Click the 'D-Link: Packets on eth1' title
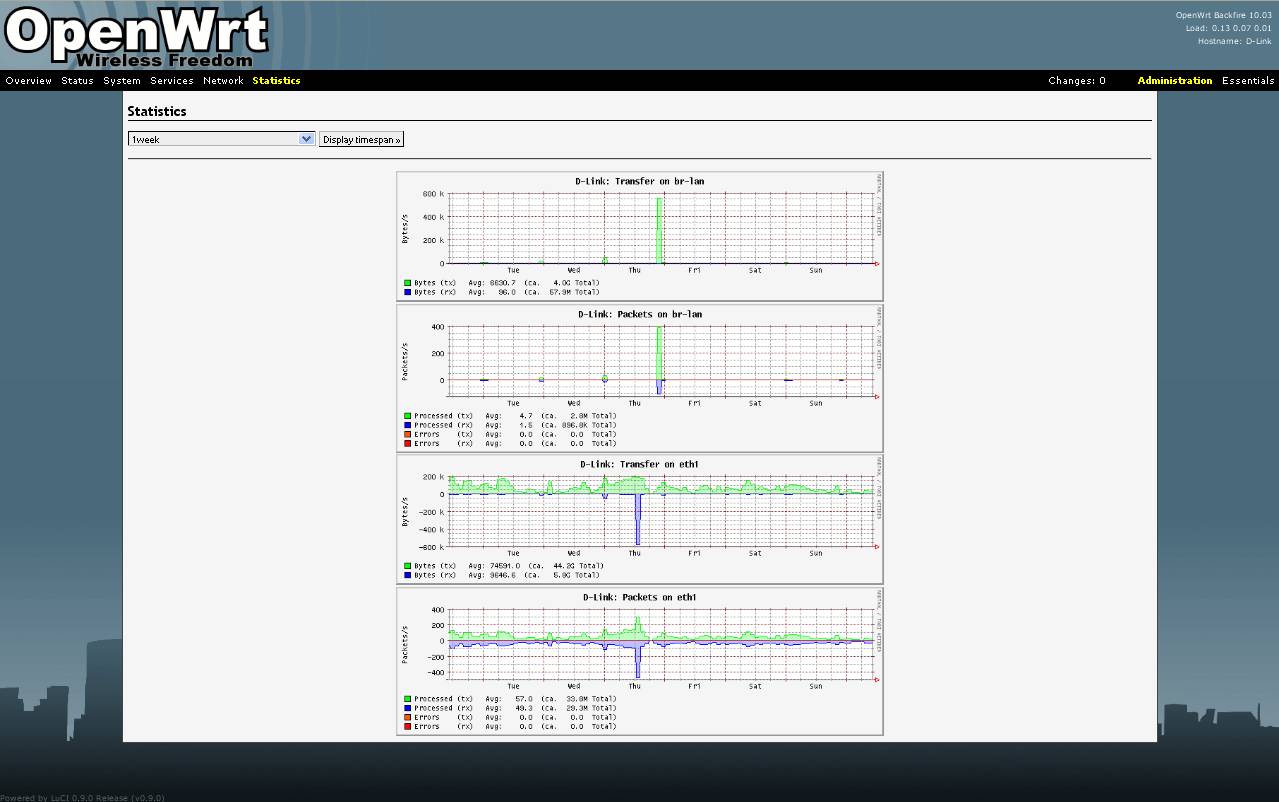The width and height of the screenshot is (1279, 802). [x=640, y=597]
